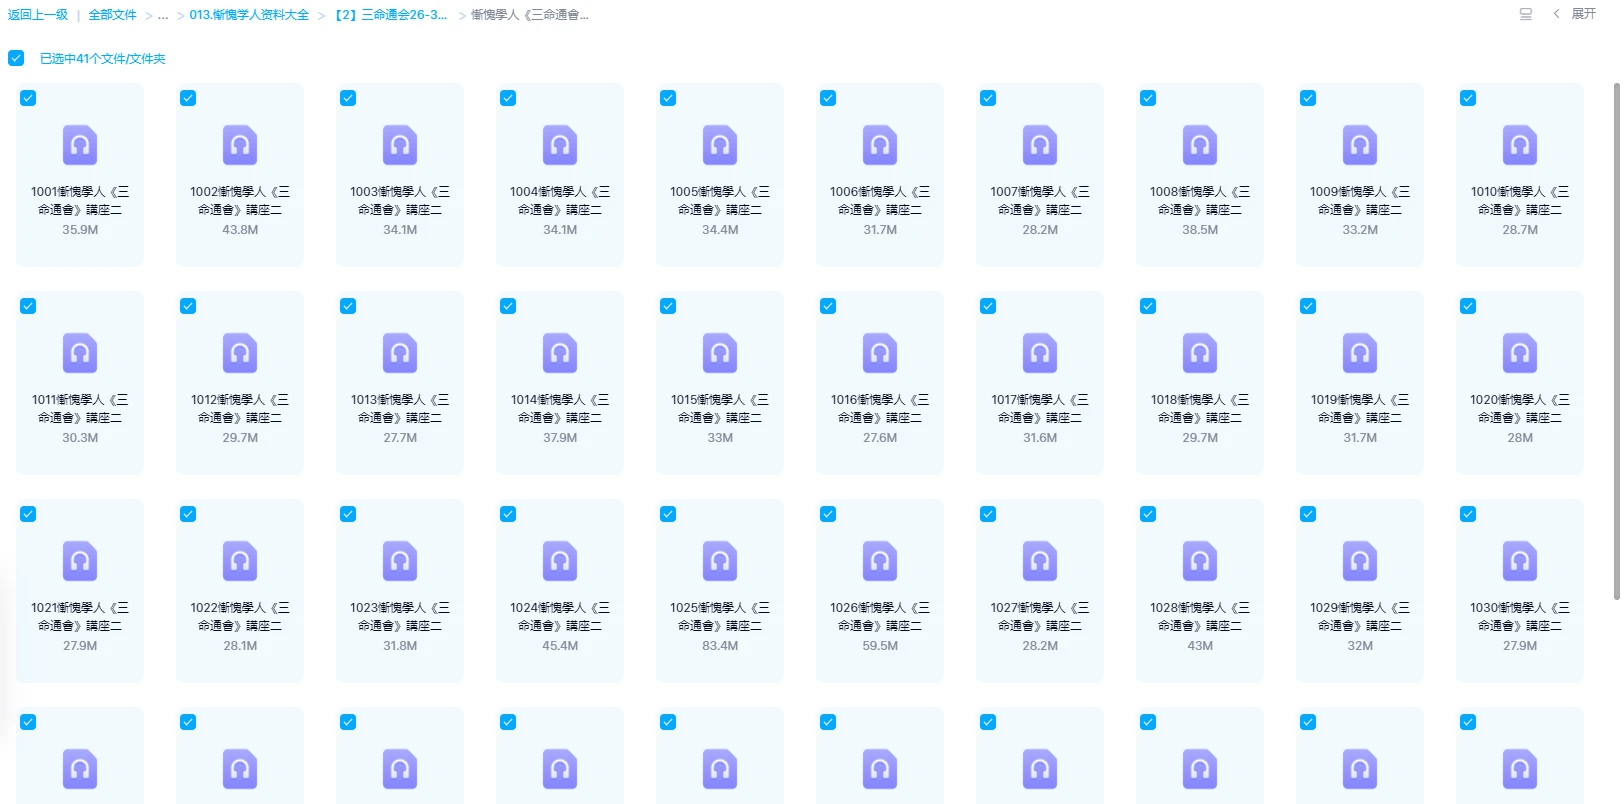The width and height of the screenshot is (1624, 804).
Task: Open audio file icon for 1022
Action: pyautogui.click(x=240, y=561)
